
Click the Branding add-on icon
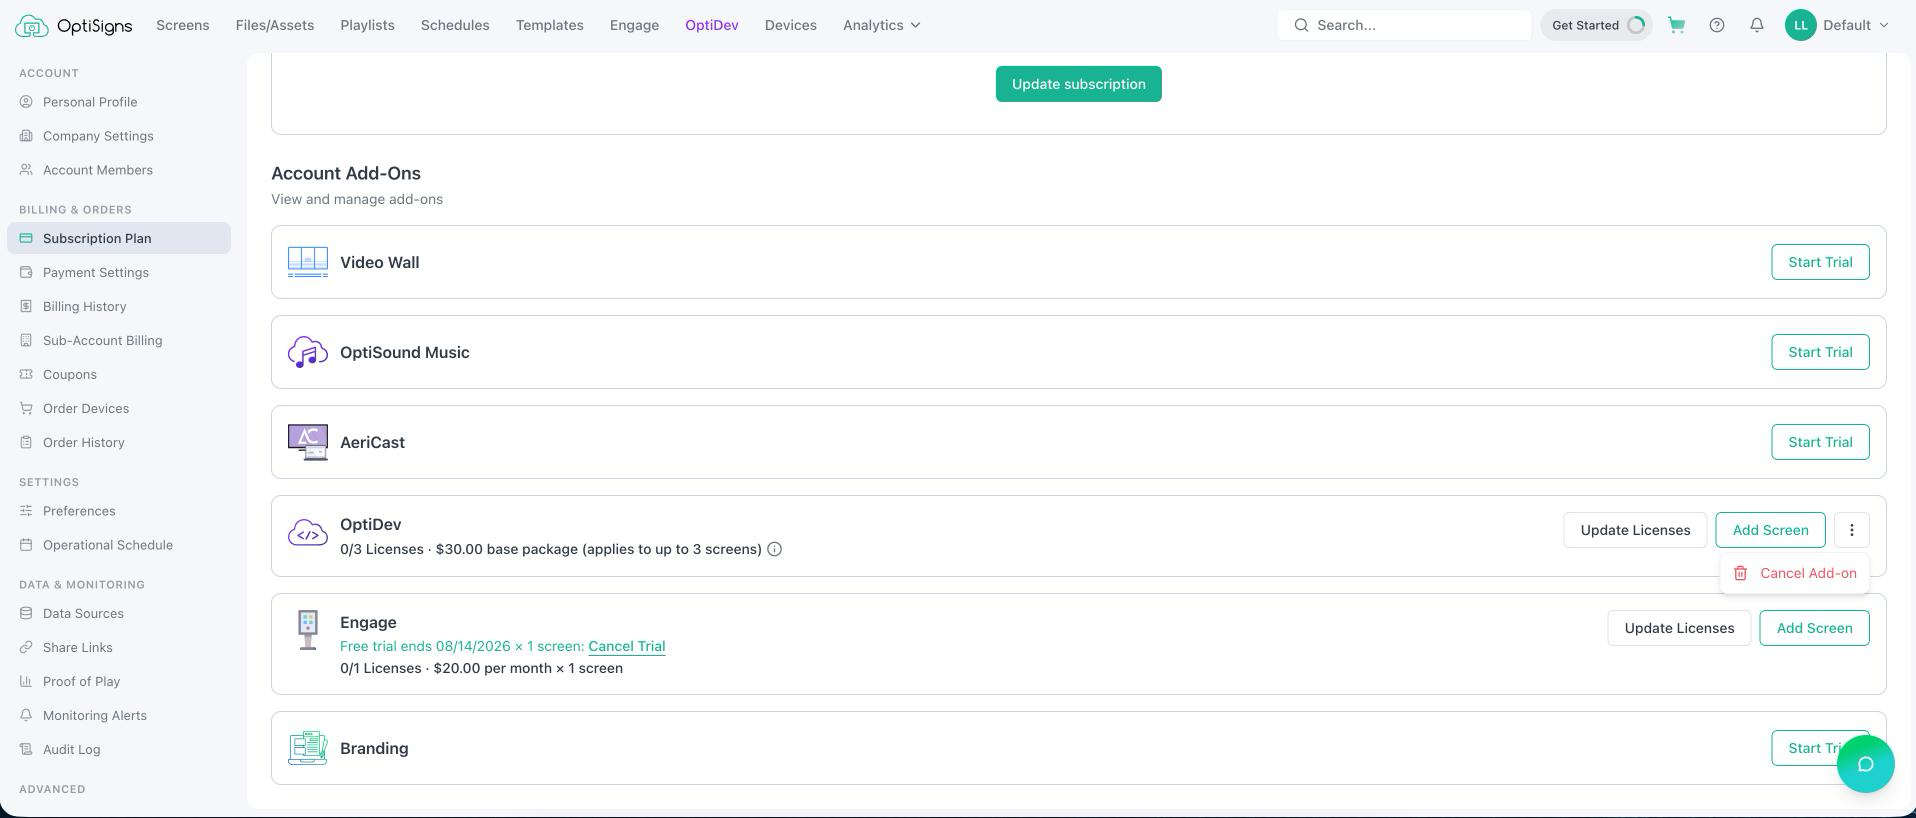click(x=308, y=748)
